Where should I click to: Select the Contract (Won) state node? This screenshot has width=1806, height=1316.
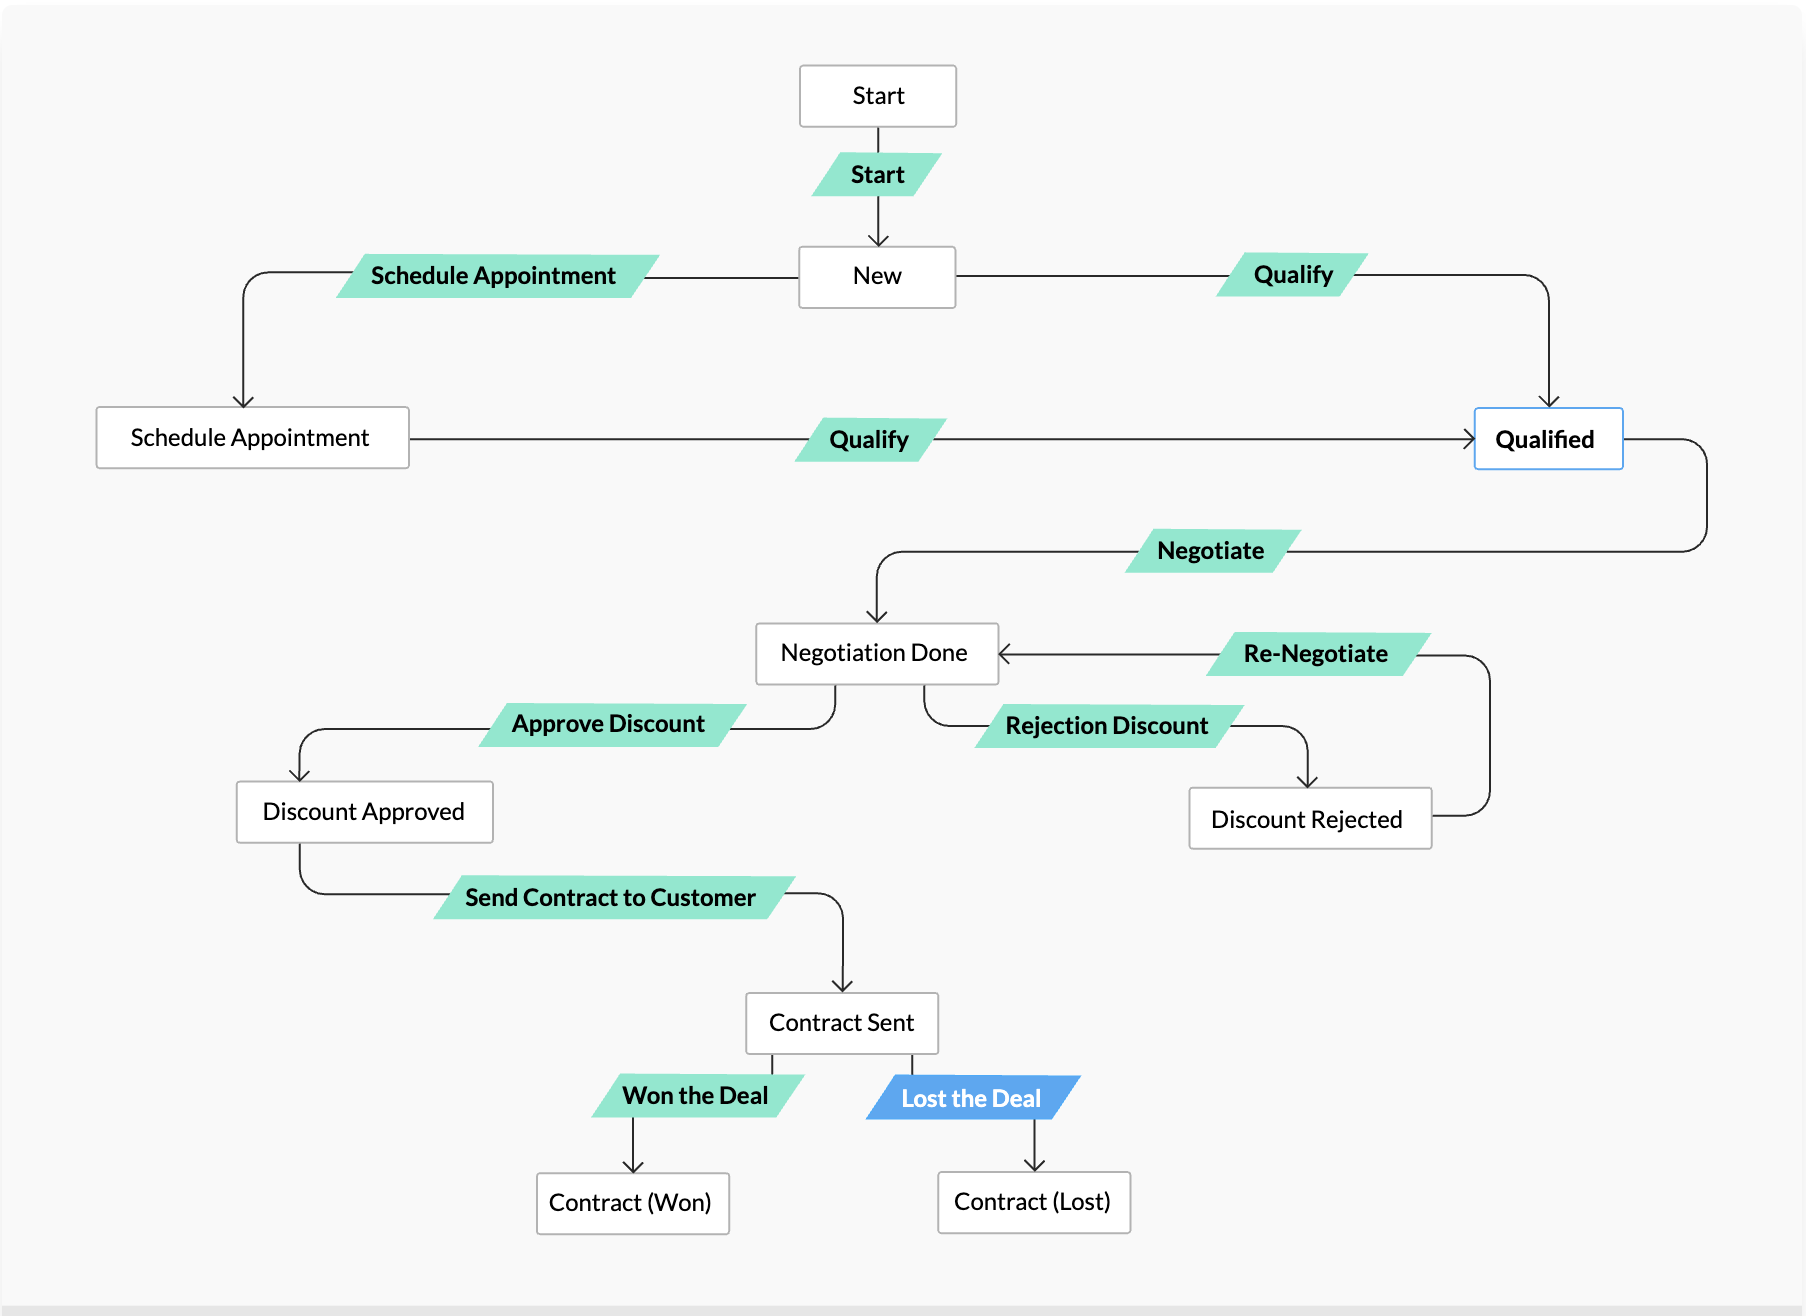point(632,1203)
